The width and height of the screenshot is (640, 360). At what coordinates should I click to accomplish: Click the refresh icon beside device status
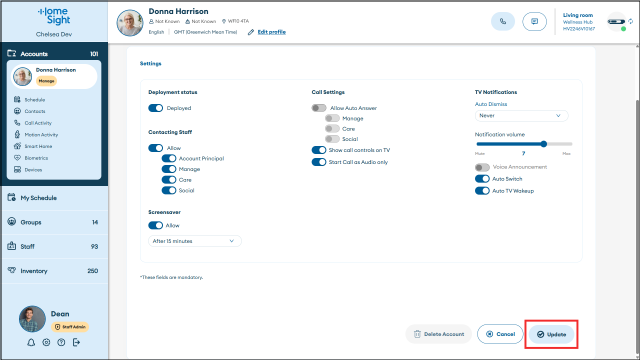coord(631,21)
